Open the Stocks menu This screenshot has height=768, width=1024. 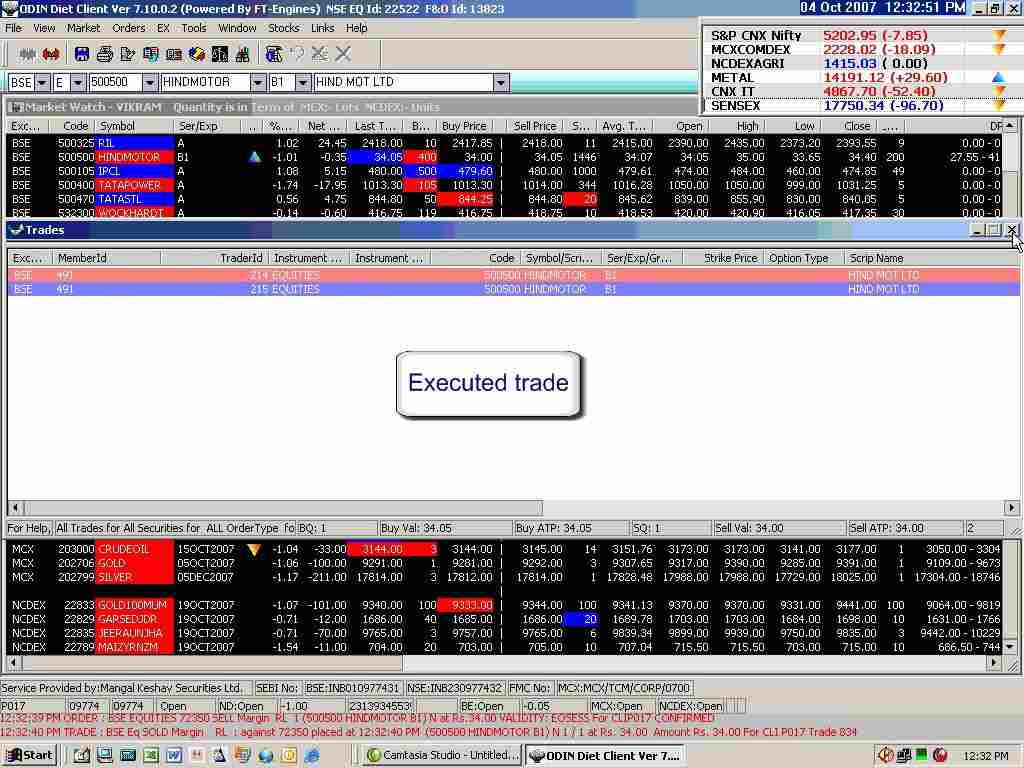click(283, 28)
